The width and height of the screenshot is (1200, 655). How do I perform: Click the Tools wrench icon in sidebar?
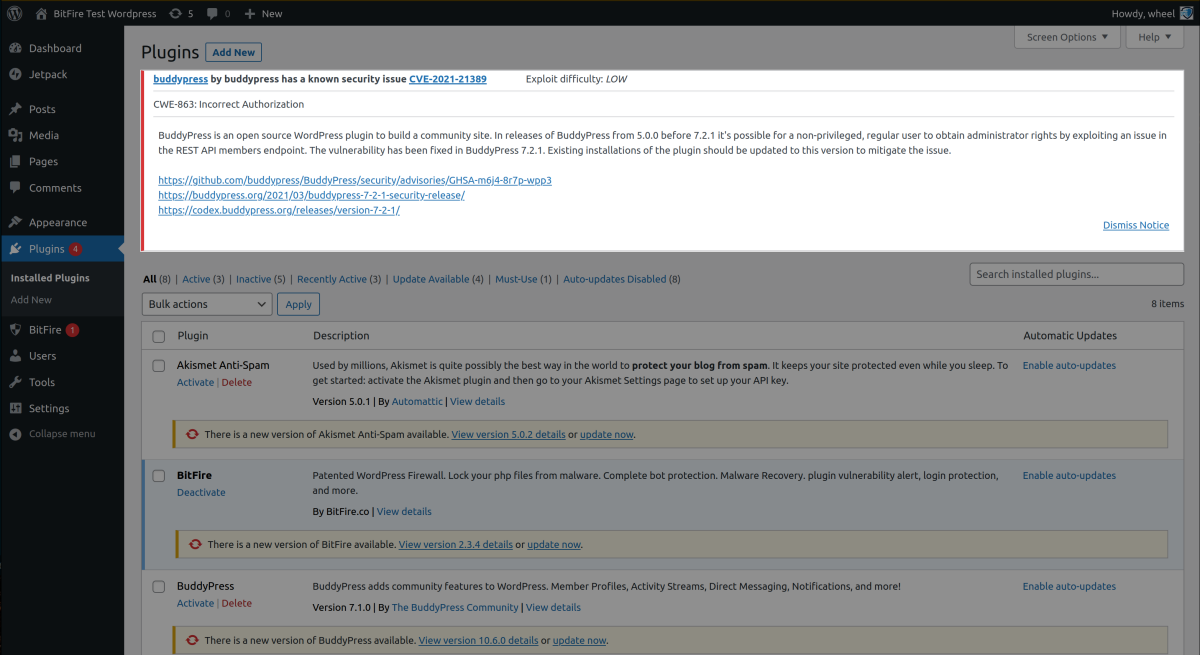click(15, 382)
